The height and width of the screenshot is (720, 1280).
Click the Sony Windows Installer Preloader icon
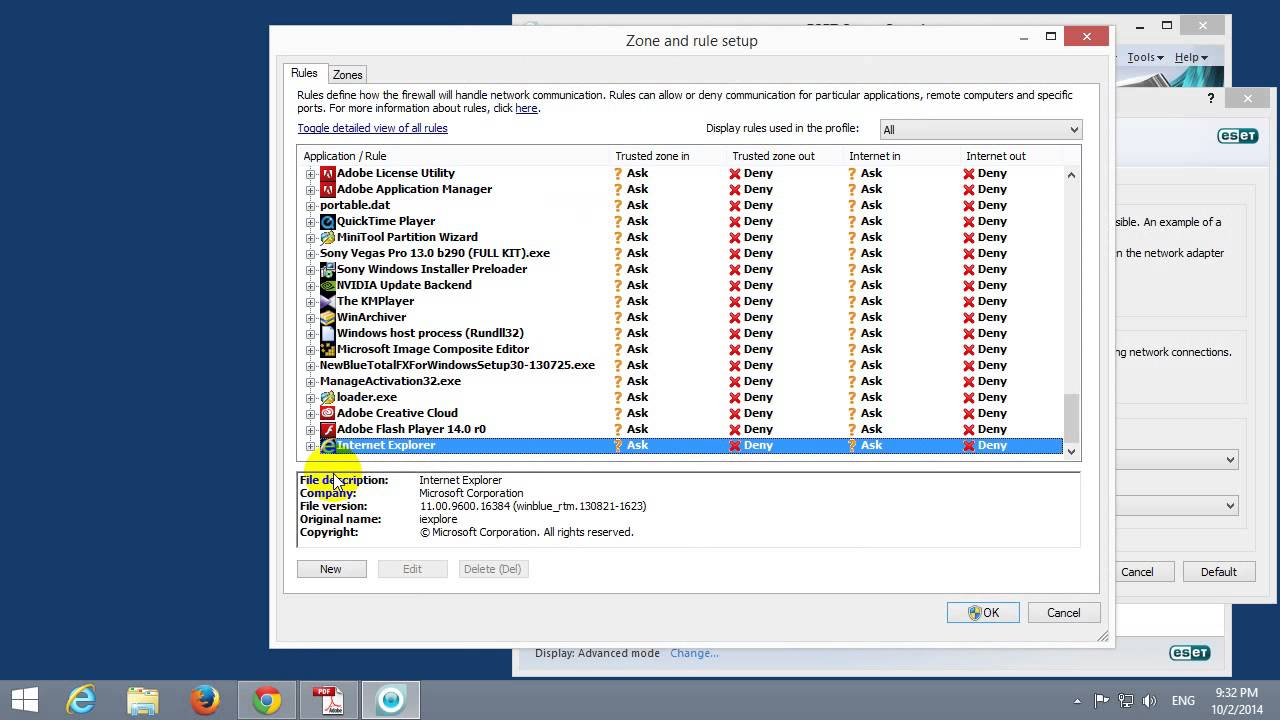pyautogui.click(x=327, y=269)
